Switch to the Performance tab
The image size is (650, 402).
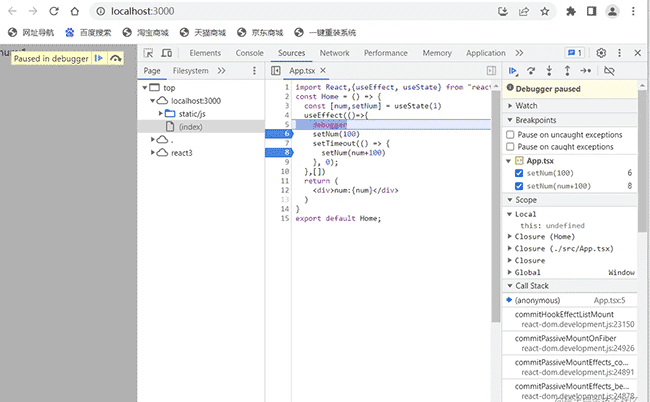[386, 53]
